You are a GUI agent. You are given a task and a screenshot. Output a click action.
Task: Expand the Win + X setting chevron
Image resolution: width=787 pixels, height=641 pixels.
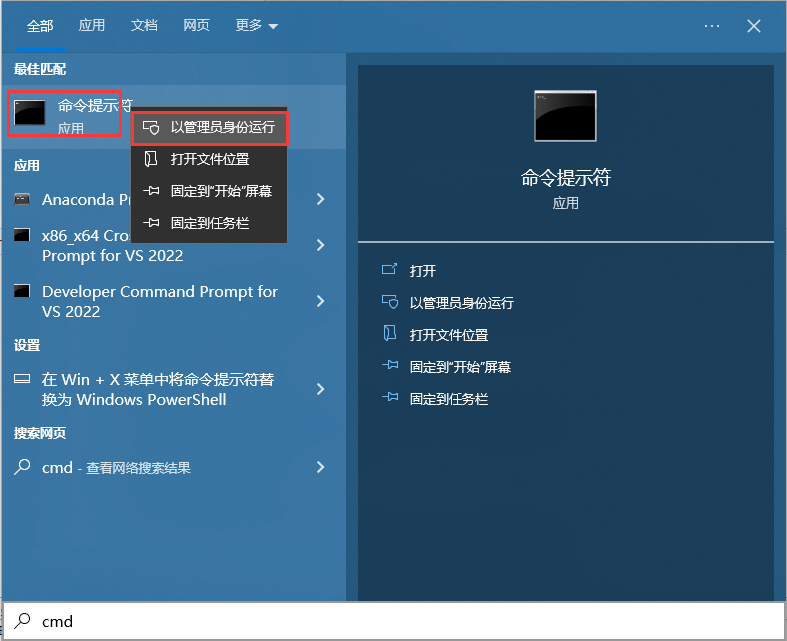[x=320, y=389]
